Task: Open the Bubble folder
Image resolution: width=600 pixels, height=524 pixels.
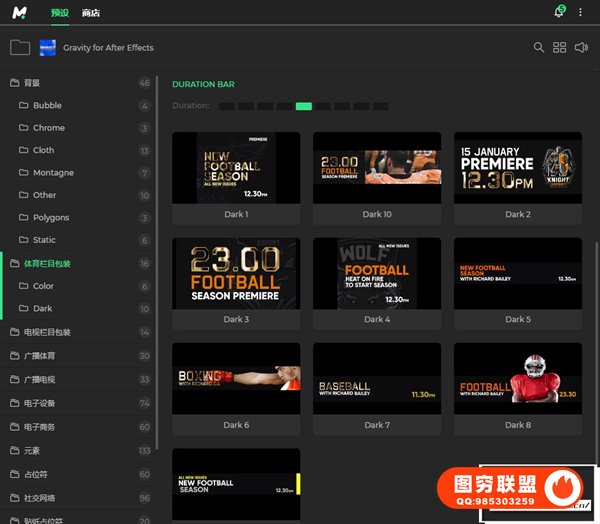Action: click(47, 105)
